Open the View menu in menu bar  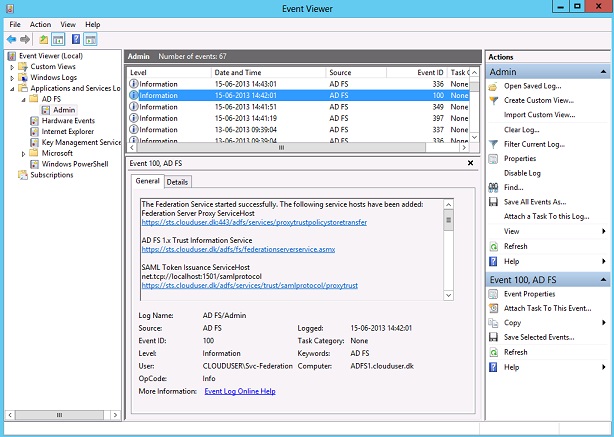[x=68, y=24]
